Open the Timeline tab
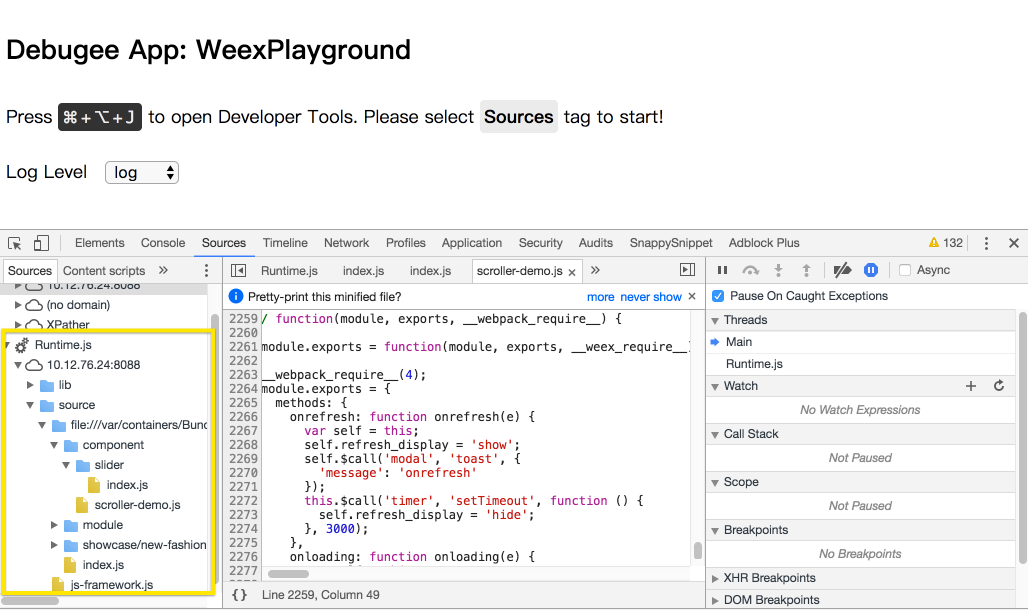Image resolution: width=1028 pixels, height=610 pixels. [x=285, y=243]
